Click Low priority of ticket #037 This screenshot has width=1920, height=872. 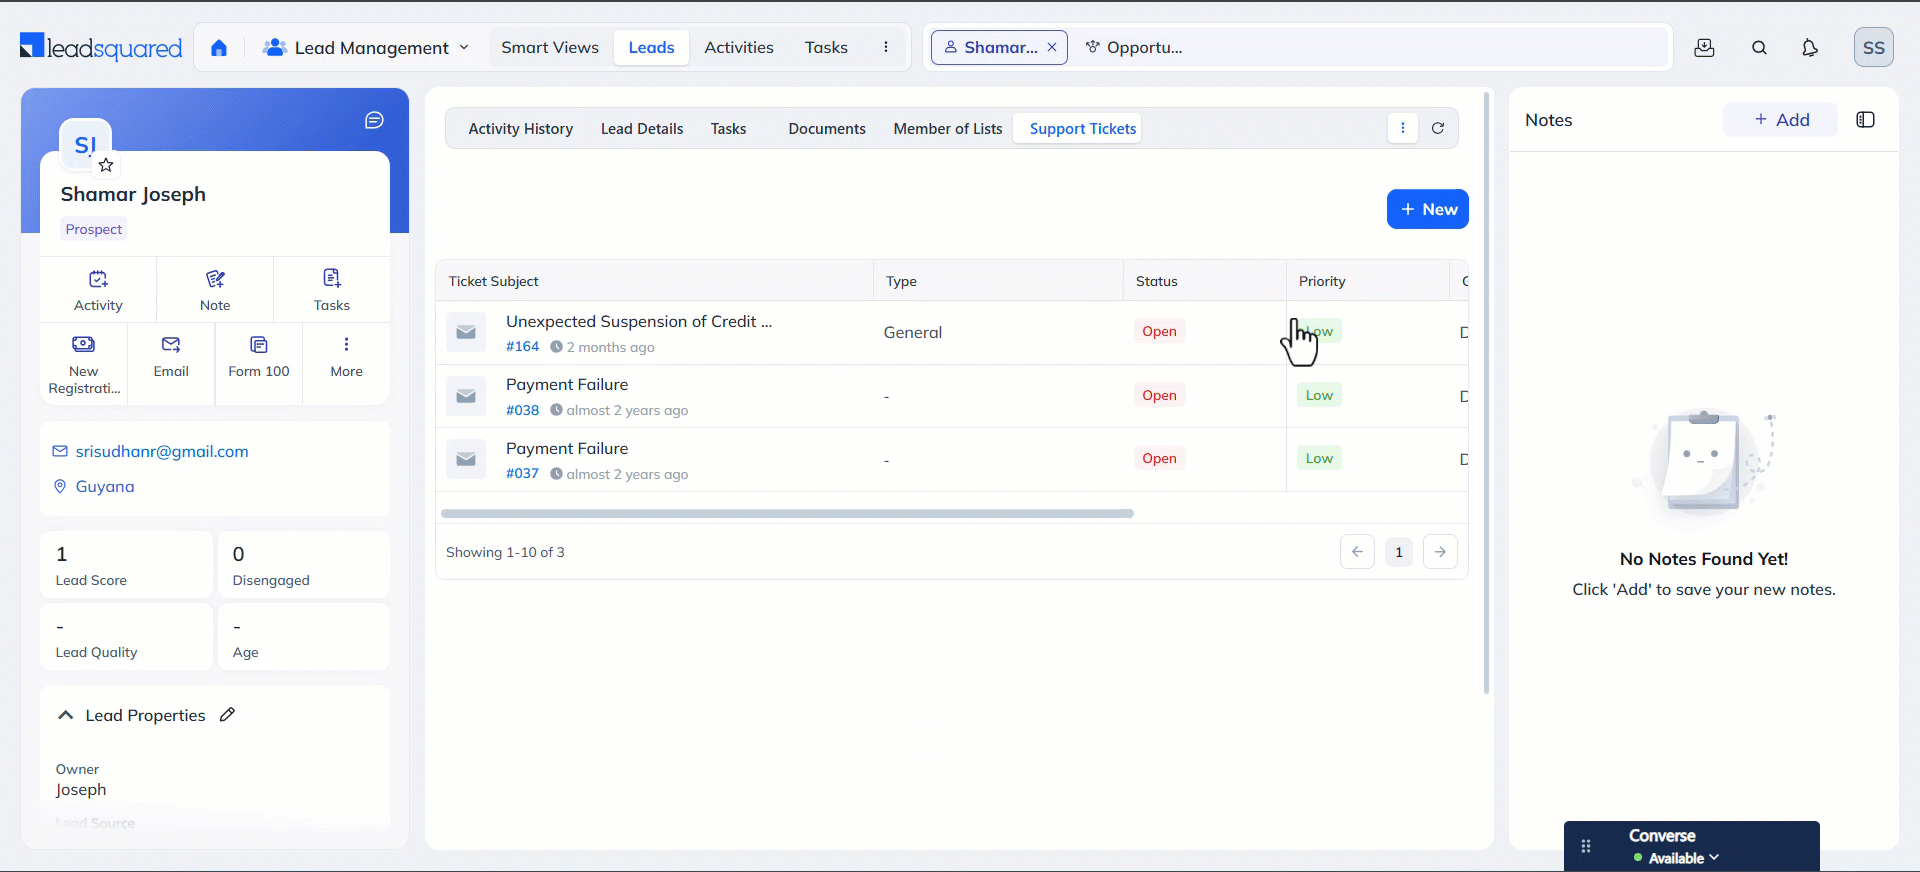[x=1319, y=458]
